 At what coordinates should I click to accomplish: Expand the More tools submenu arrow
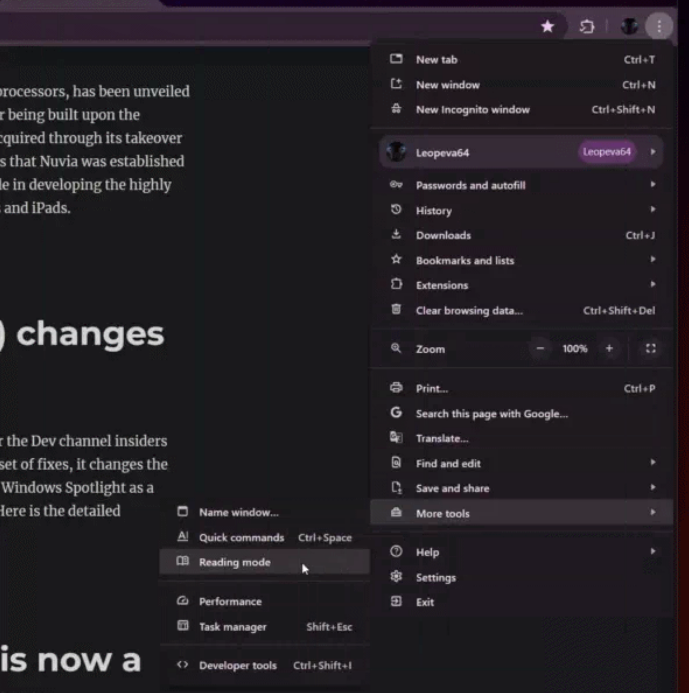[x=653, y=512]
